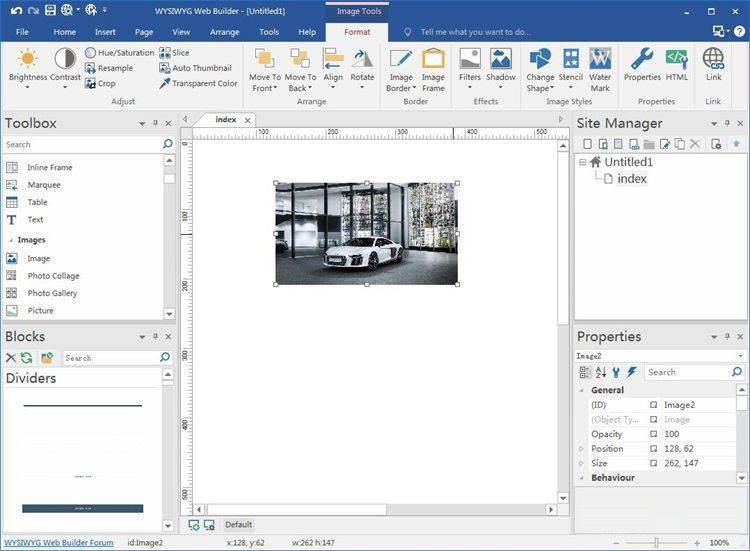Switch to the Arrange ribbon tab
Screen dimensions: 750x551
(224, 32)
